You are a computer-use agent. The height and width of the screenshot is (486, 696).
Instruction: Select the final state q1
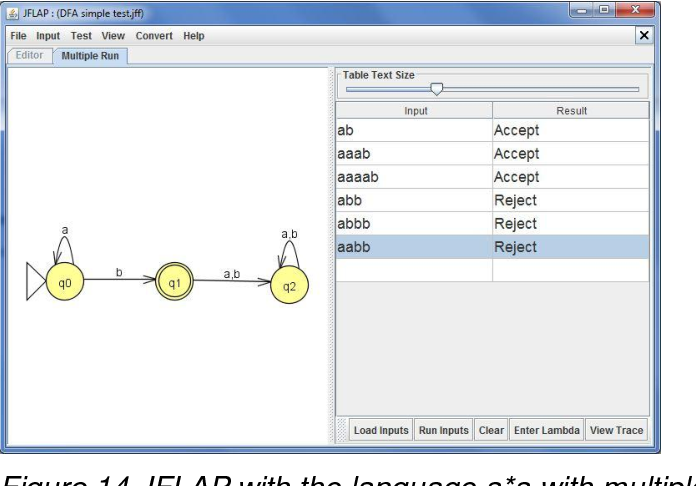click(x=172, y=283)
